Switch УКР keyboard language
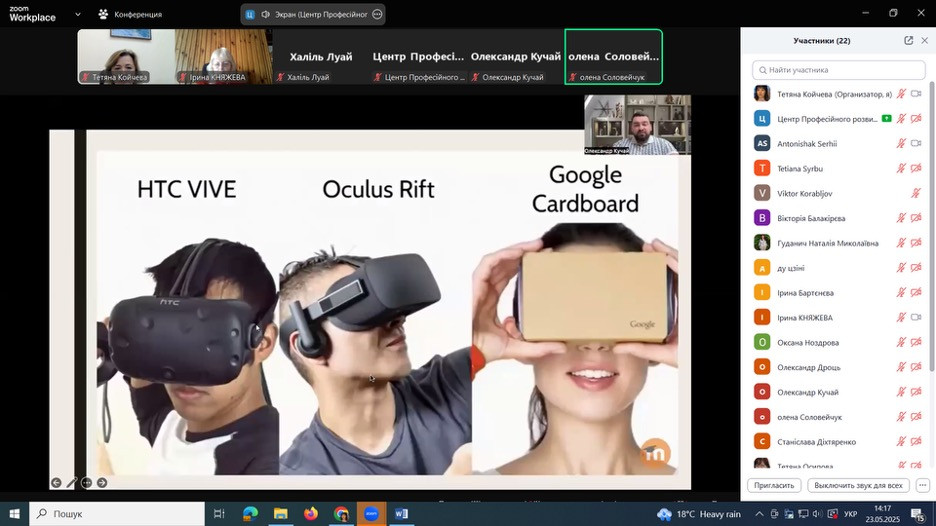The height and width of the screenshot is (526, 936). click(x=851, y=513)
